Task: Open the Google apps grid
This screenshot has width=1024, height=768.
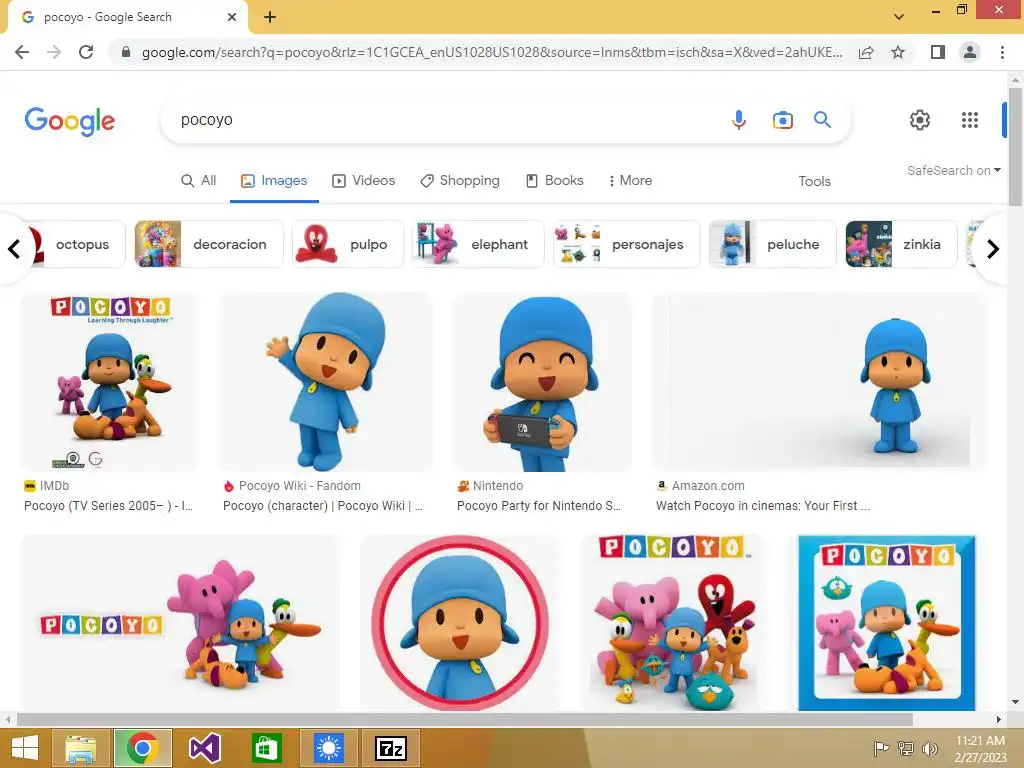Action: pyautogui.click(x=970, y=120)
